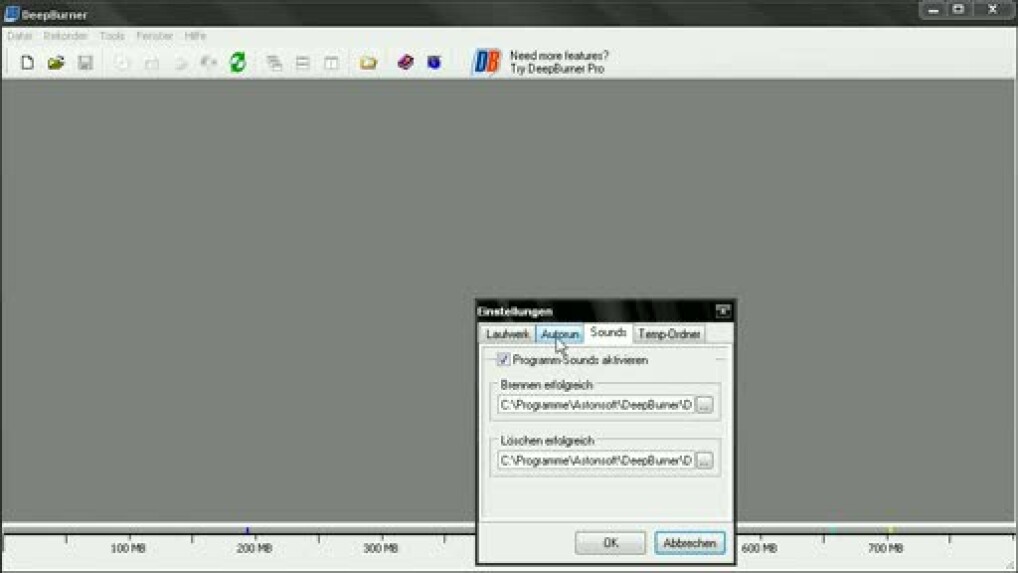Click the Löschen erfolgreich path field

[x=595, y=460]
